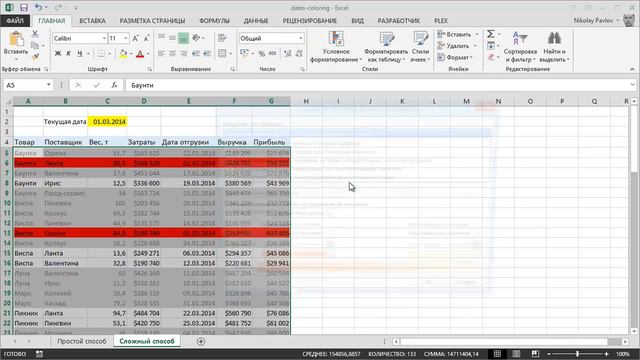Click the percent style icon

[262, 54]
